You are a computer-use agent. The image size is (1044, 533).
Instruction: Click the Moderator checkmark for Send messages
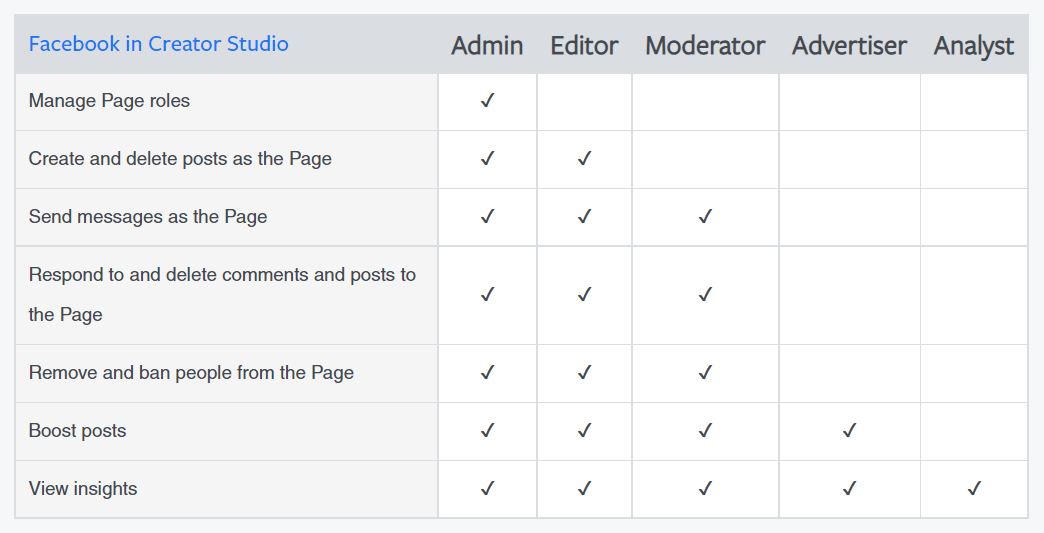705,217
